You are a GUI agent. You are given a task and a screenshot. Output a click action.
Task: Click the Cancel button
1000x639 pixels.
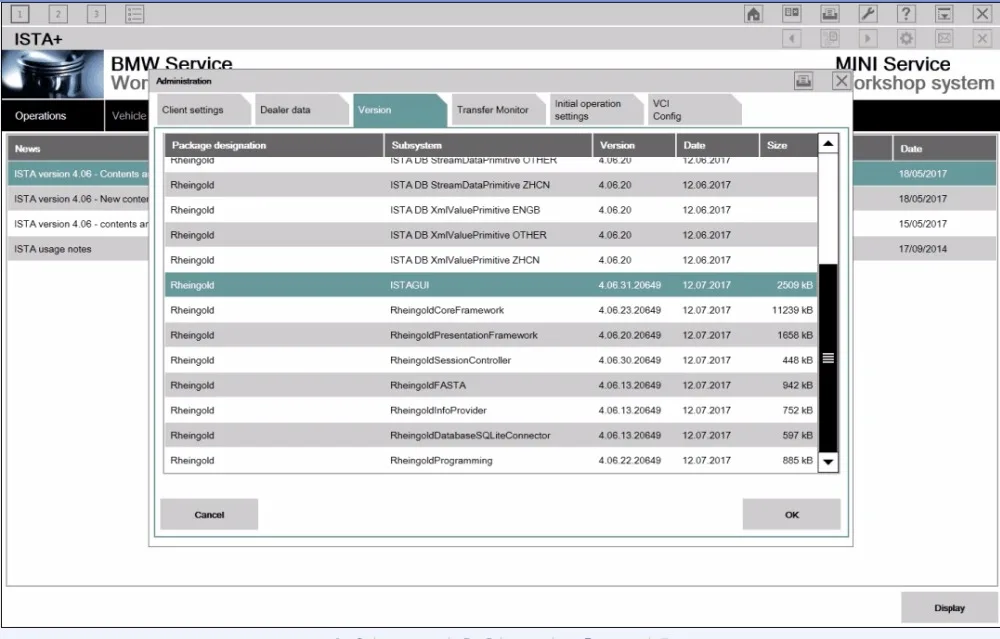coord(209,515)
